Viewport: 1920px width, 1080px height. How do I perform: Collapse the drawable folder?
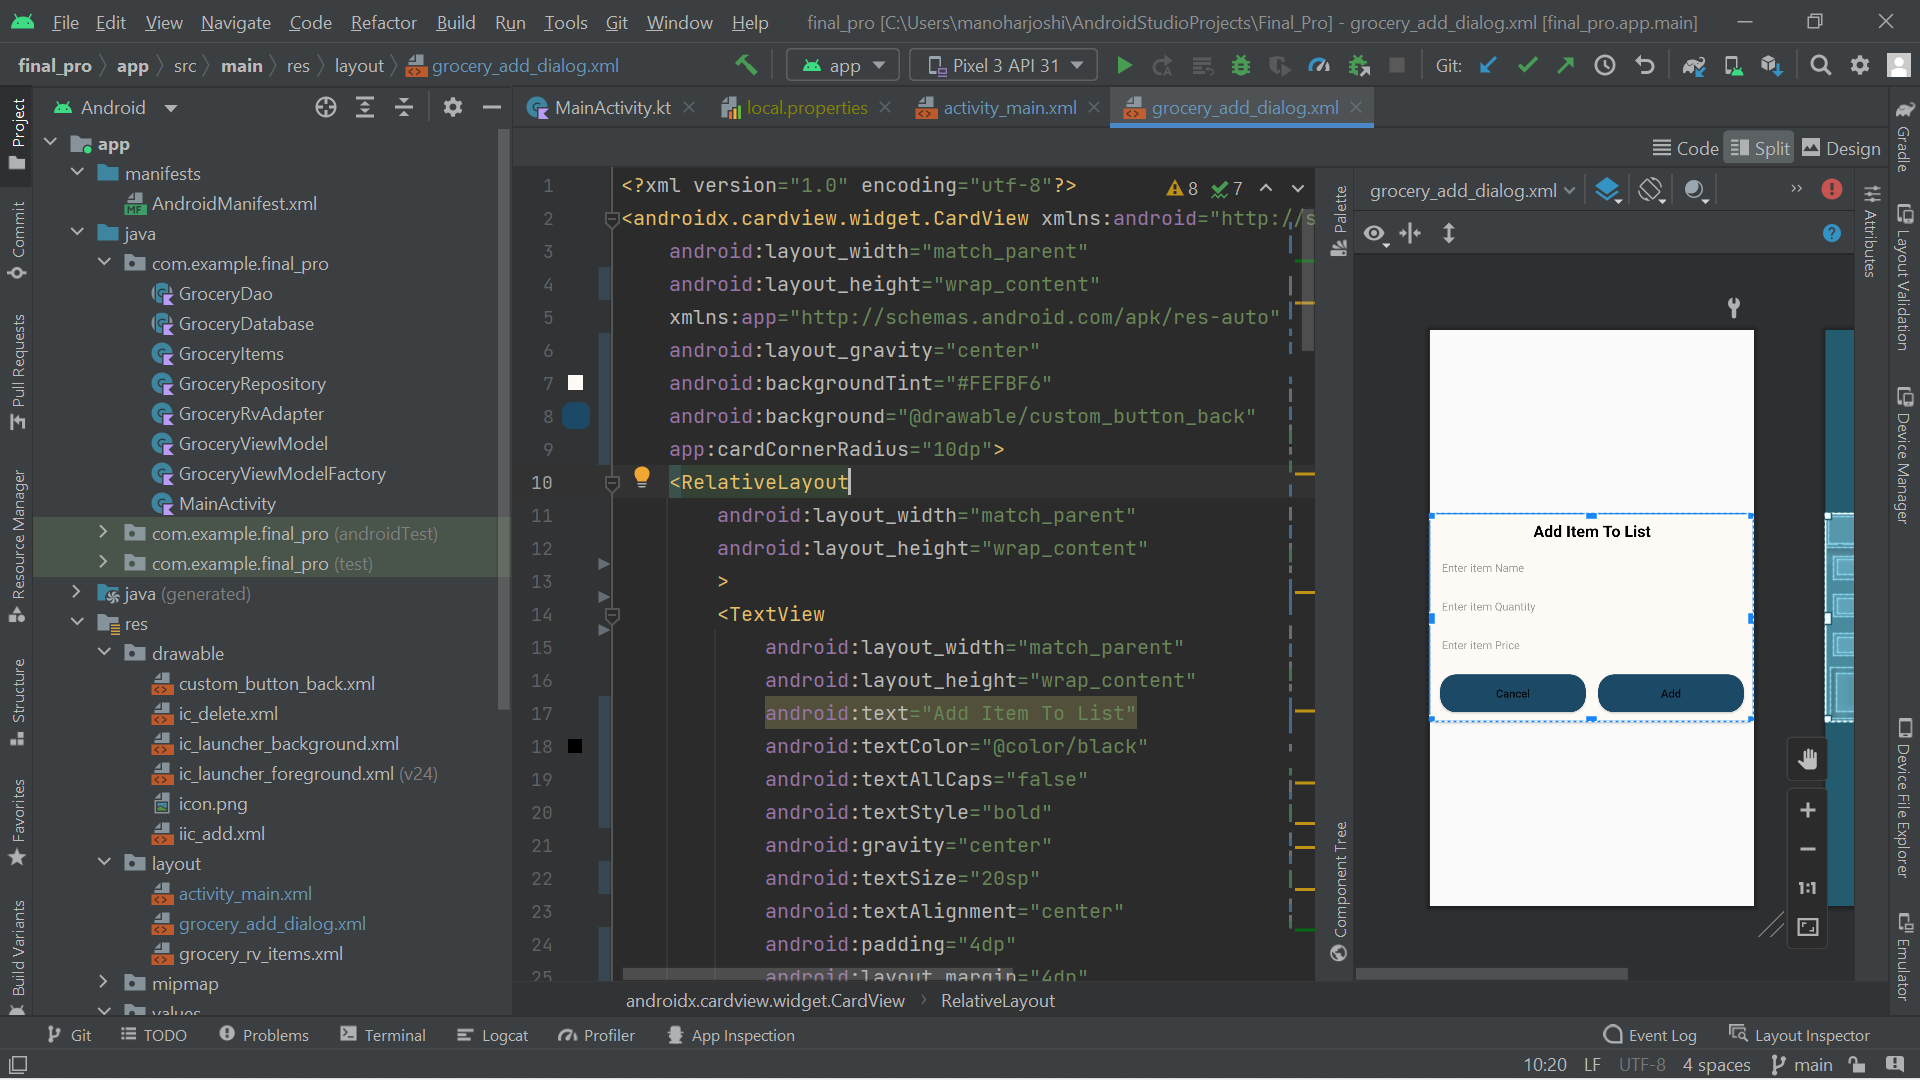click(104, 653)
